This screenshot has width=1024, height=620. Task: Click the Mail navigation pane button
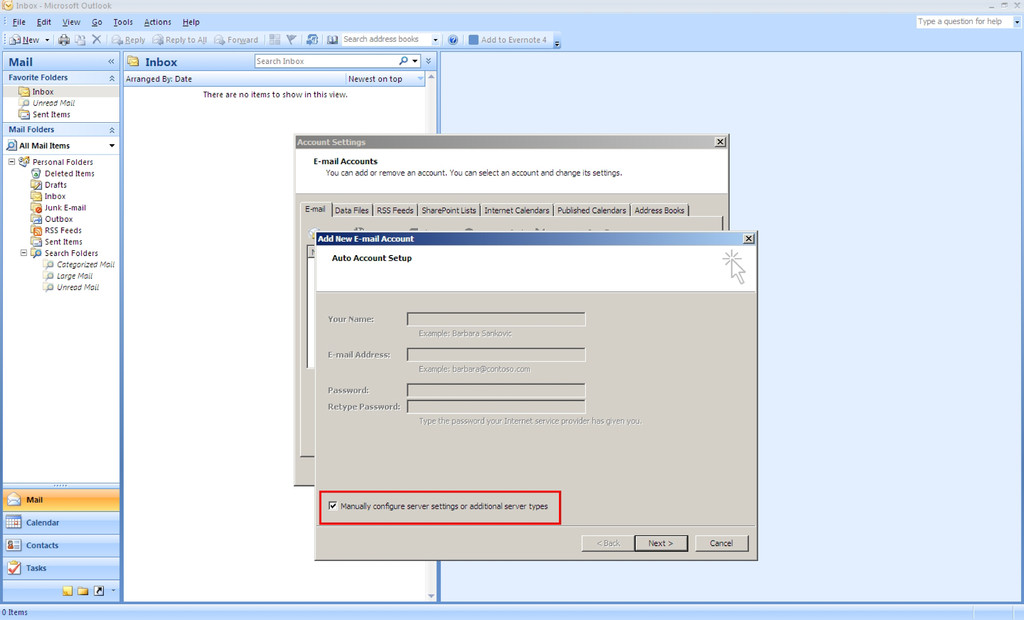pos(61,500)
